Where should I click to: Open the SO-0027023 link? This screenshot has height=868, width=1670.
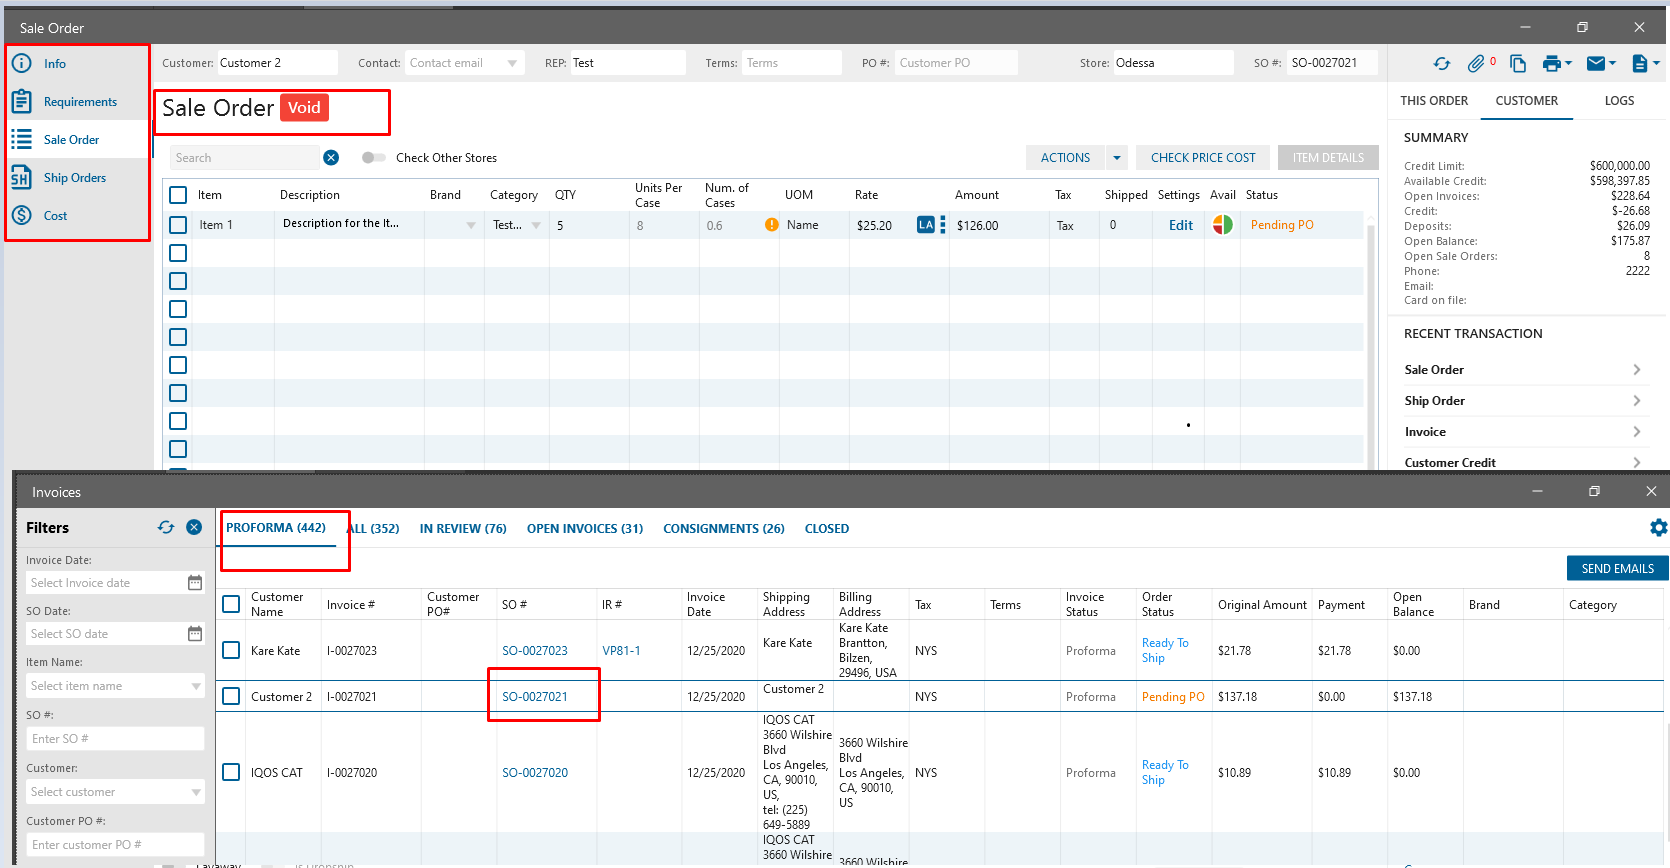pyautogui.click(x=535, y=650)
